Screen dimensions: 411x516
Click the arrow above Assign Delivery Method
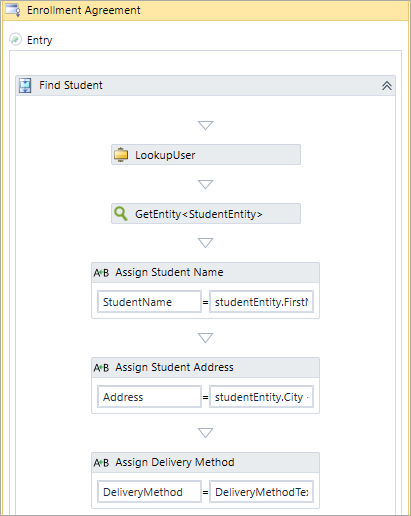coord(205,433)
